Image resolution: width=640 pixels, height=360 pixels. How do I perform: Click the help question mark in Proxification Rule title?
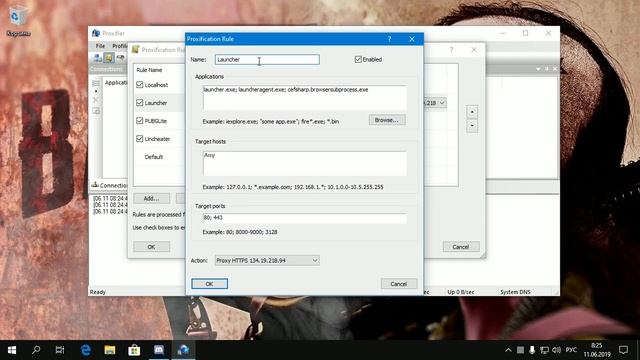coord(389,39)
